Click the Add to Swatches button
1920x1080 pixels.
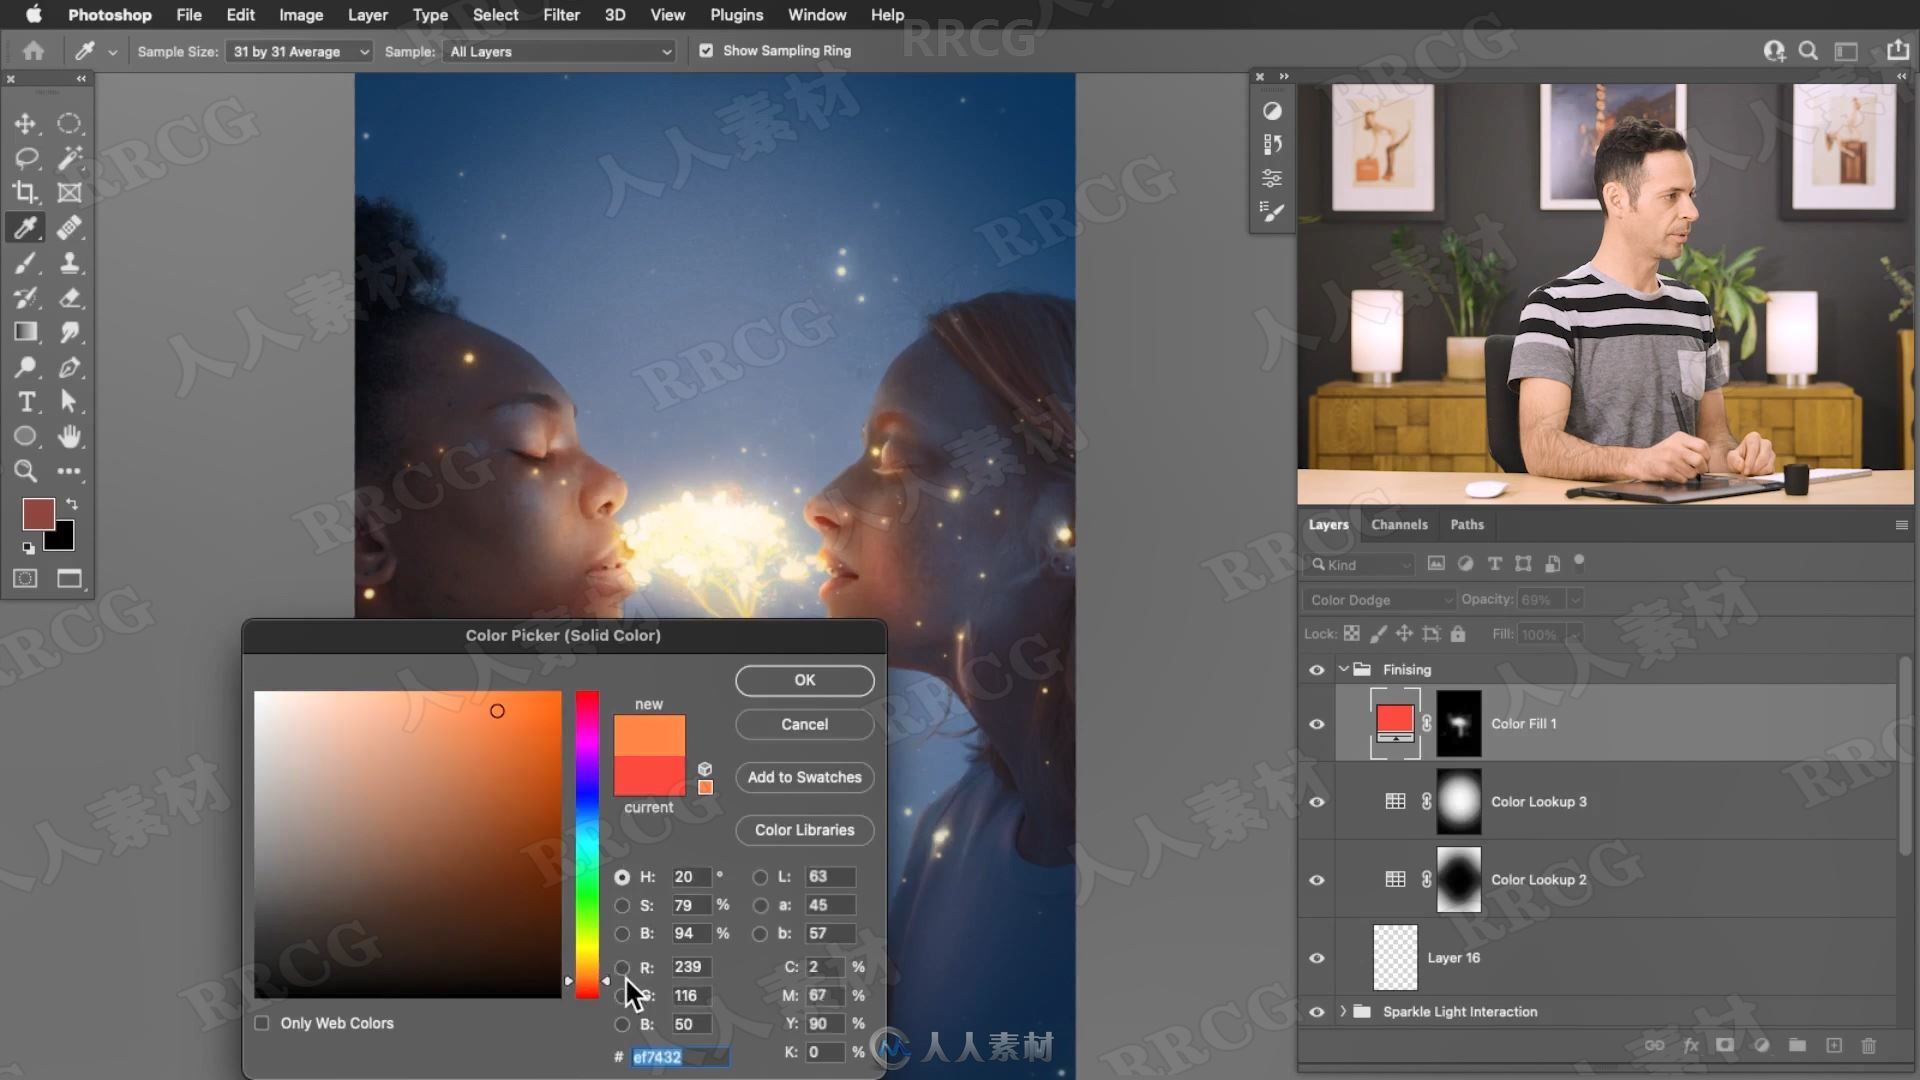pyautogui.click(x=804, y=777)
